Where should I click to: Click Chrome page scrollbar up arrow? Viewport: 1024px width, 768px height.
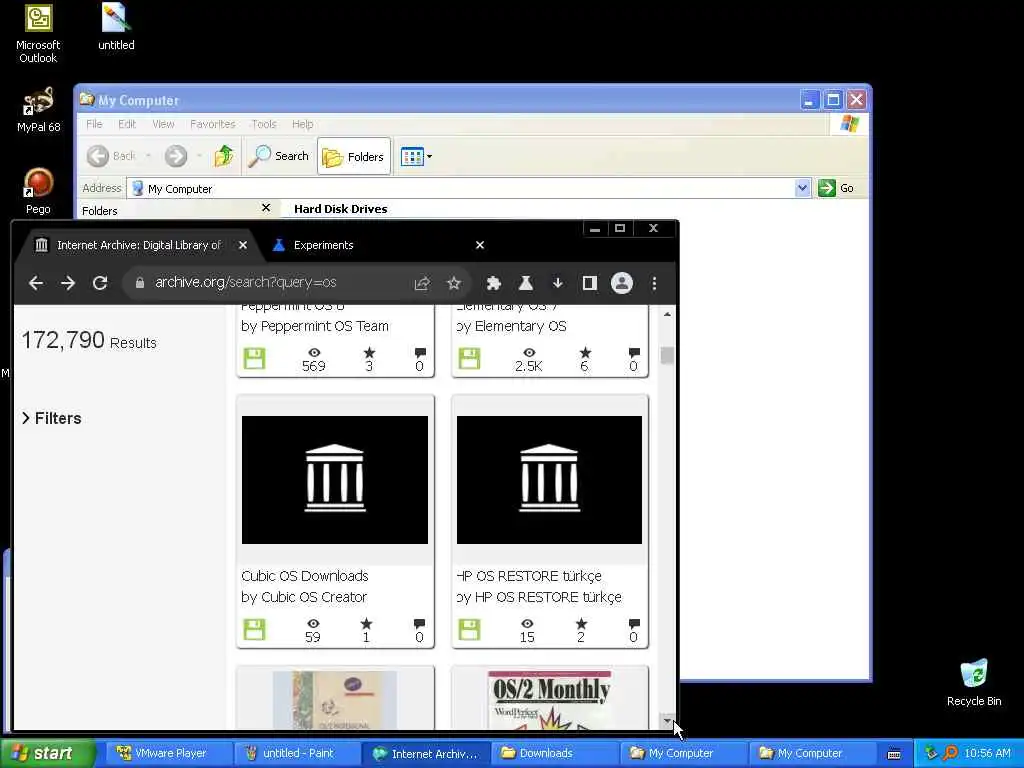[x=667, y=314]
